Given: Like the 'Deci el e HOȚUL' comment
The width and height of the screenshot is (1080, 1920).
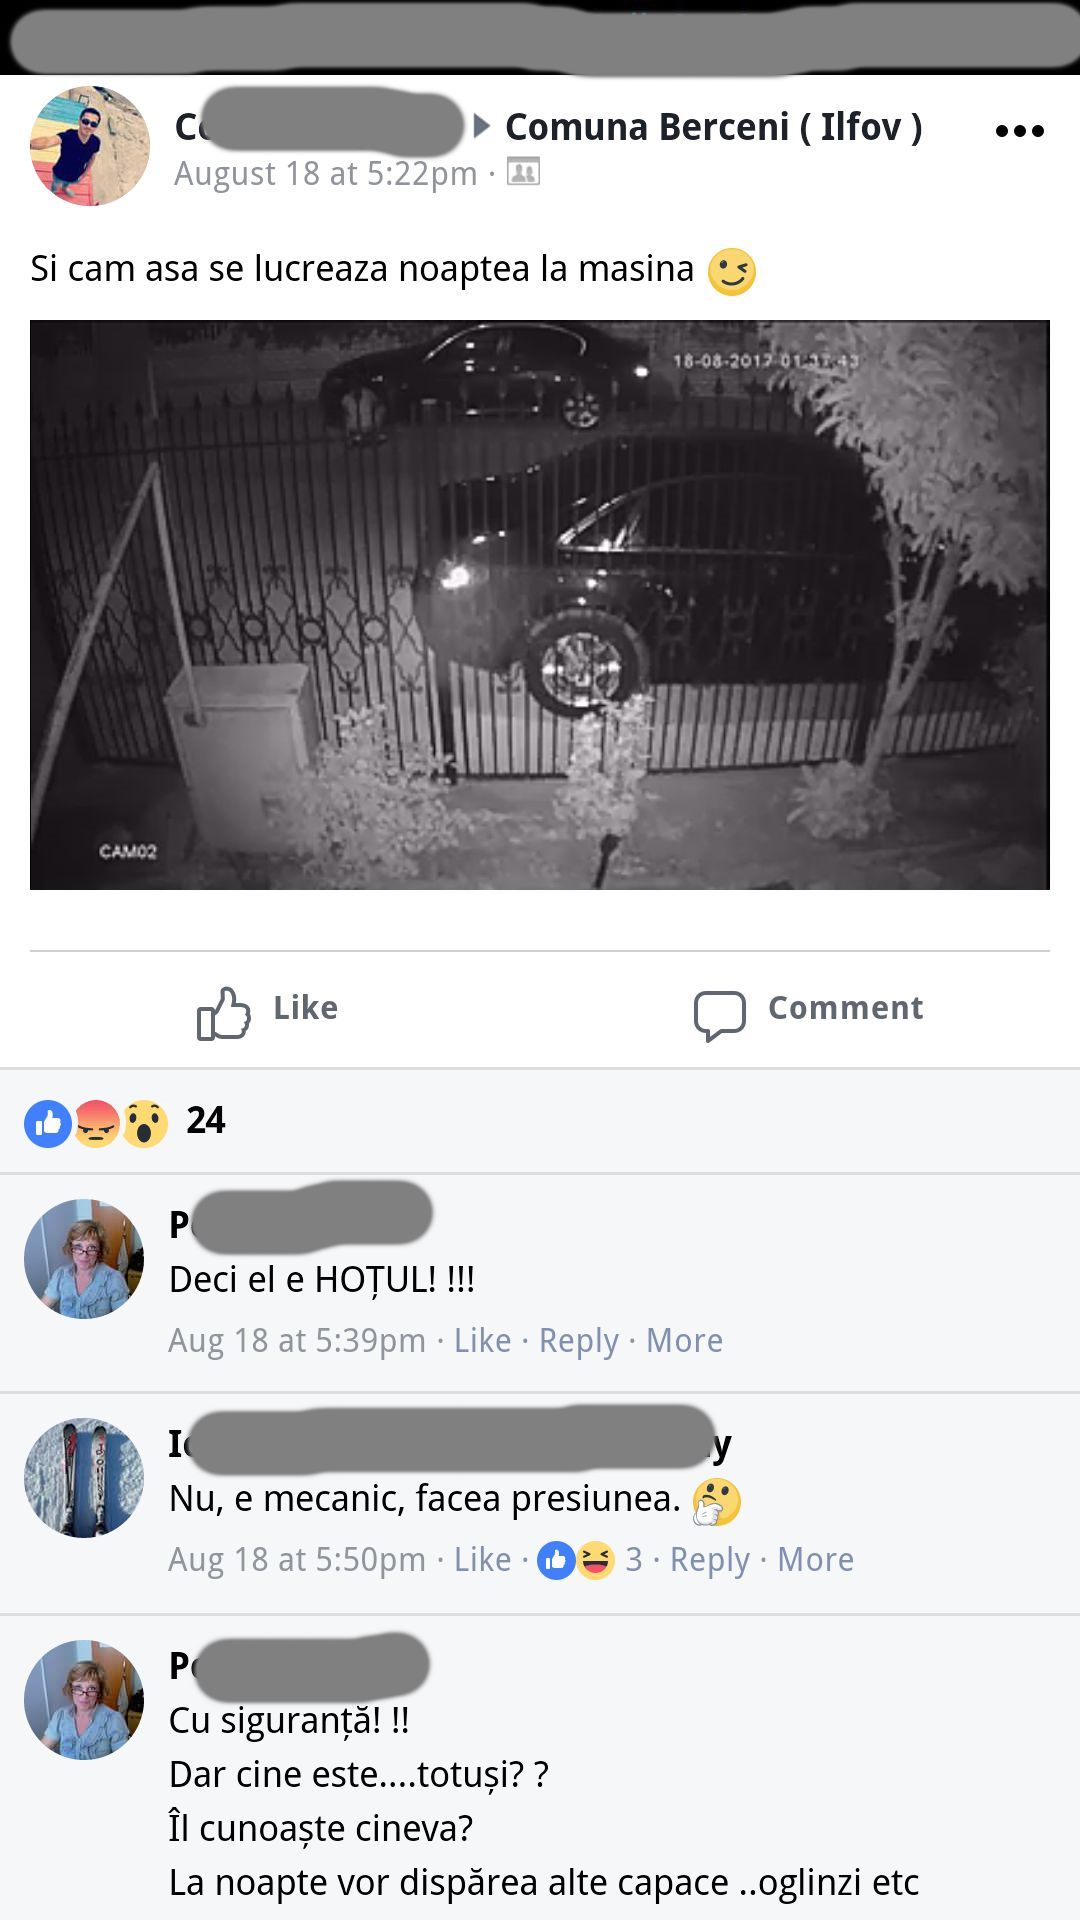Looking at the screenshot, I should tap(482, 1341).
